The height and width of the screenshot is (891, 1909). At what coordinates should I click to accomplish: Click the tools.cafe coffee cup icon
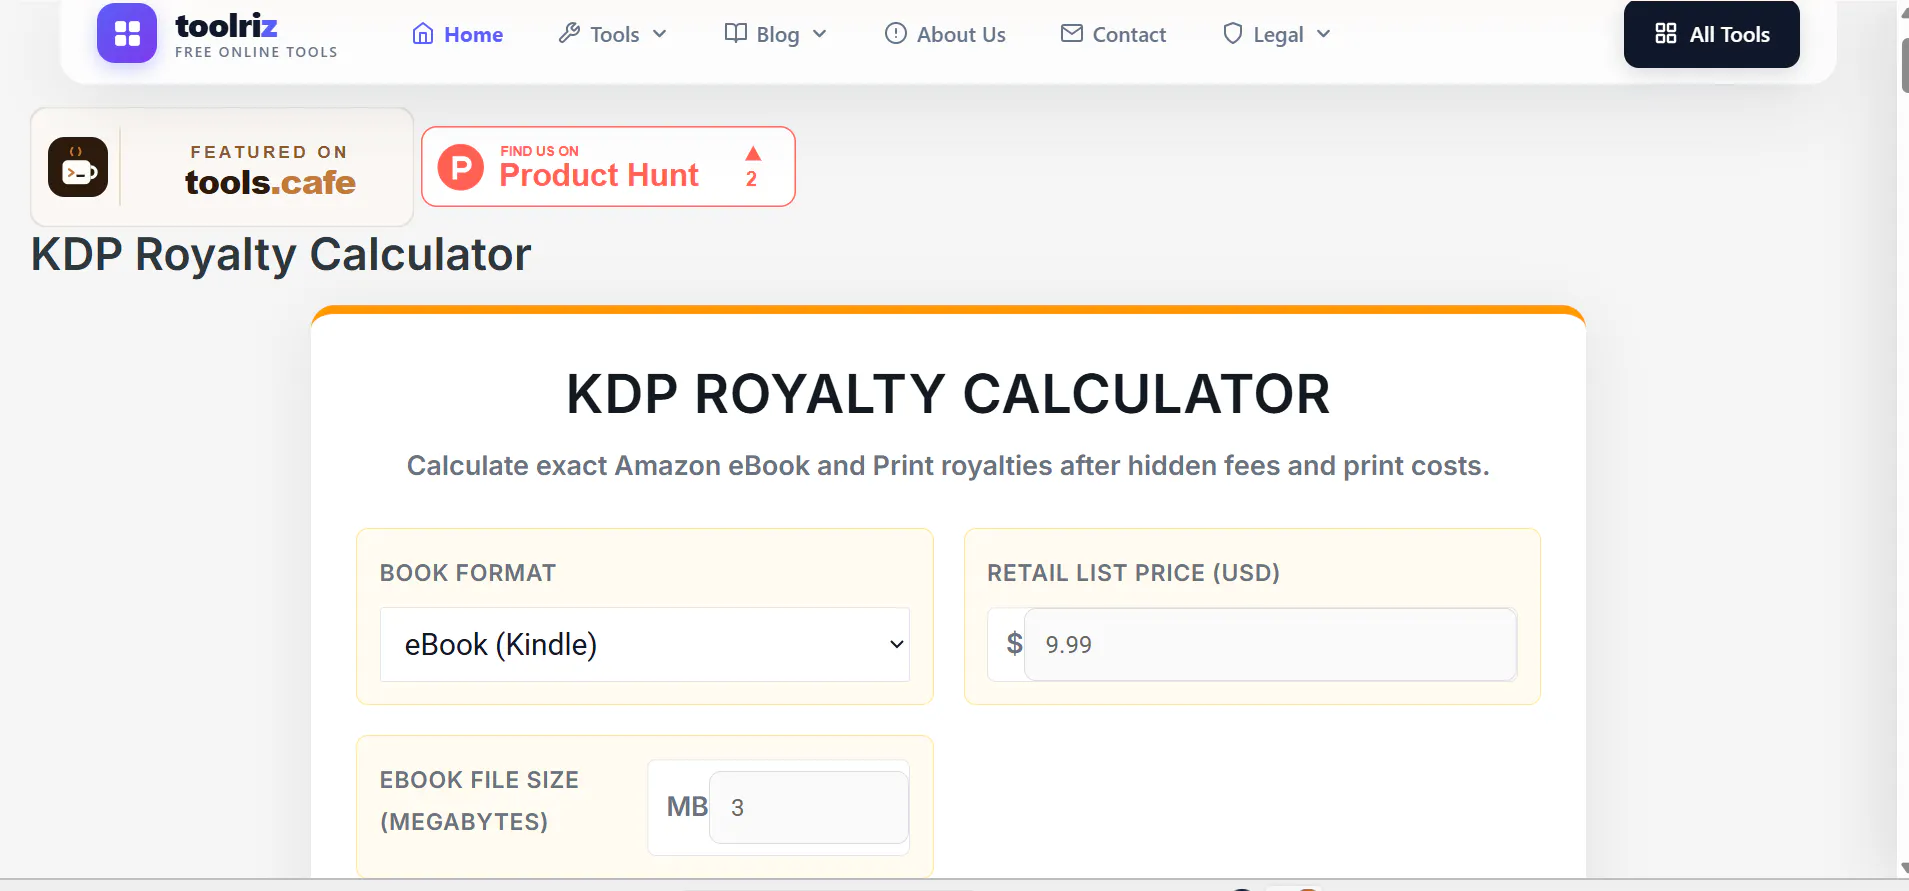click(78, 167)
